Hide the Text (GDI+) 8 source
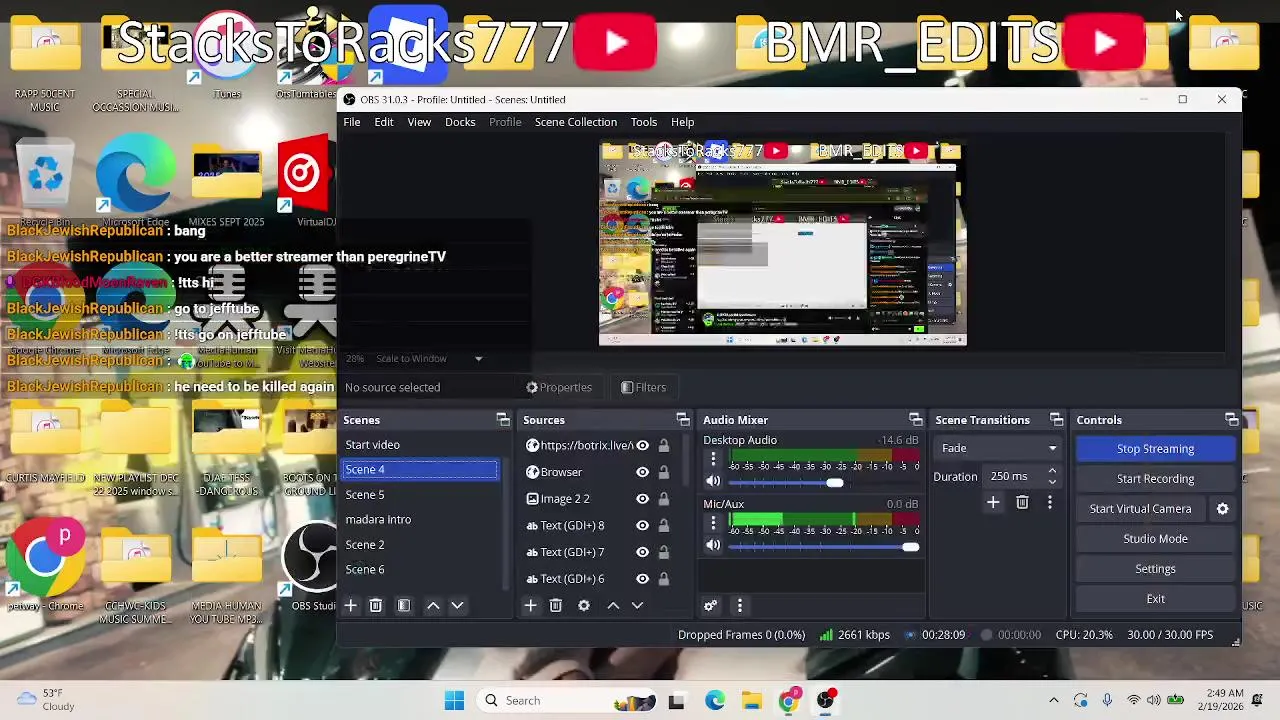 (x=643, y=526)
